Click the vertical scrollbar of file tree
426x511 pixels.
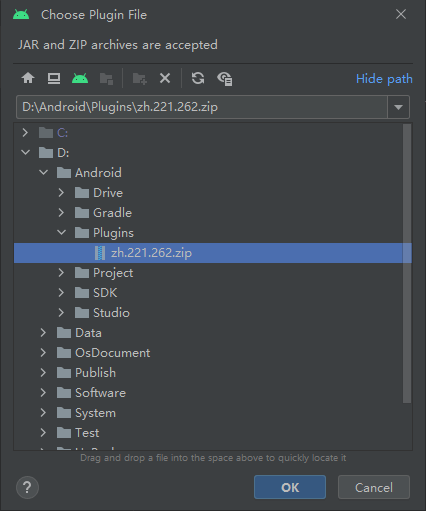pyautogui.click(x=407, y=263)
